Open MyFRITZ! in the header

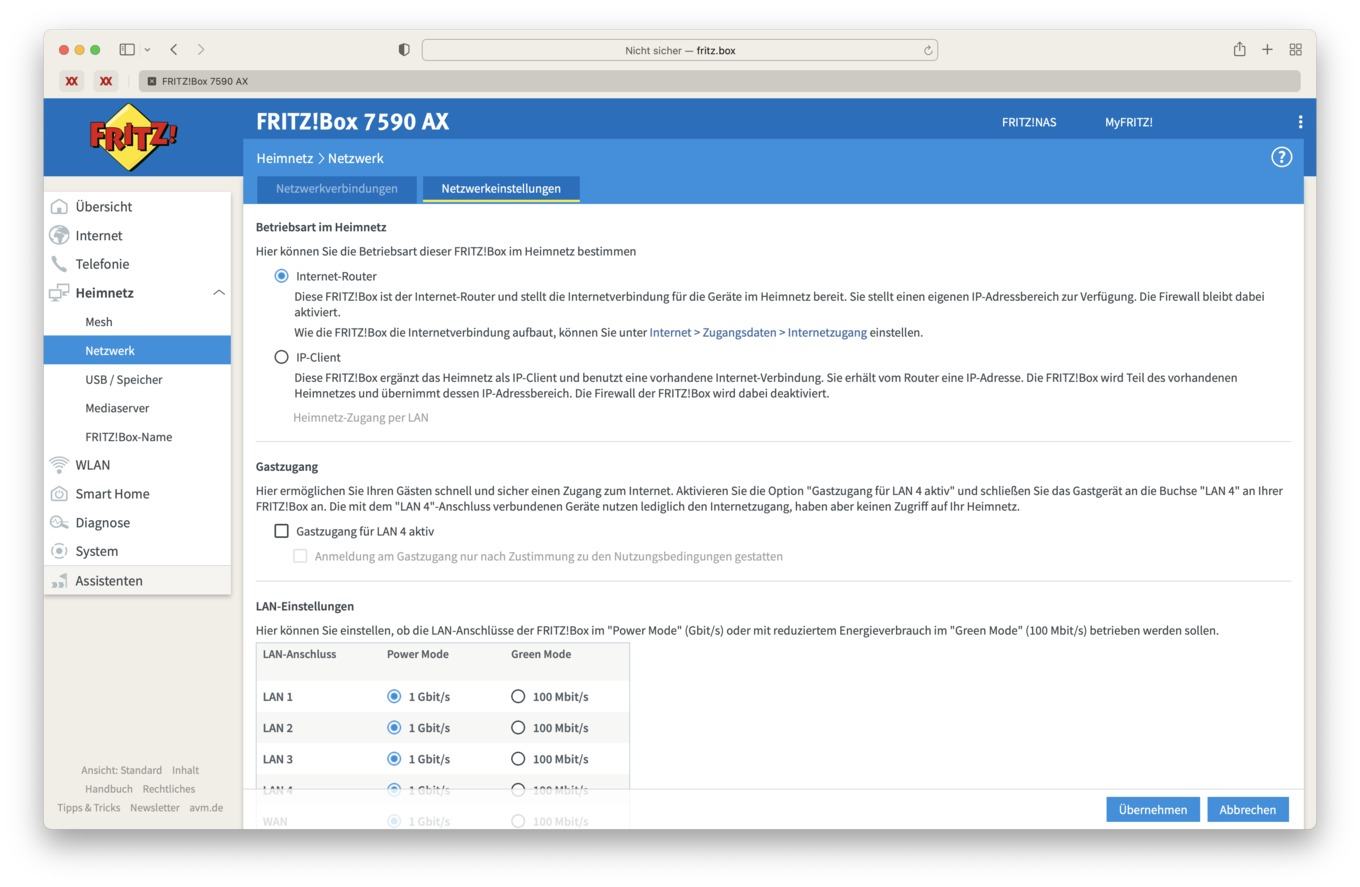pyautogui.click(x=1128, y=122)
